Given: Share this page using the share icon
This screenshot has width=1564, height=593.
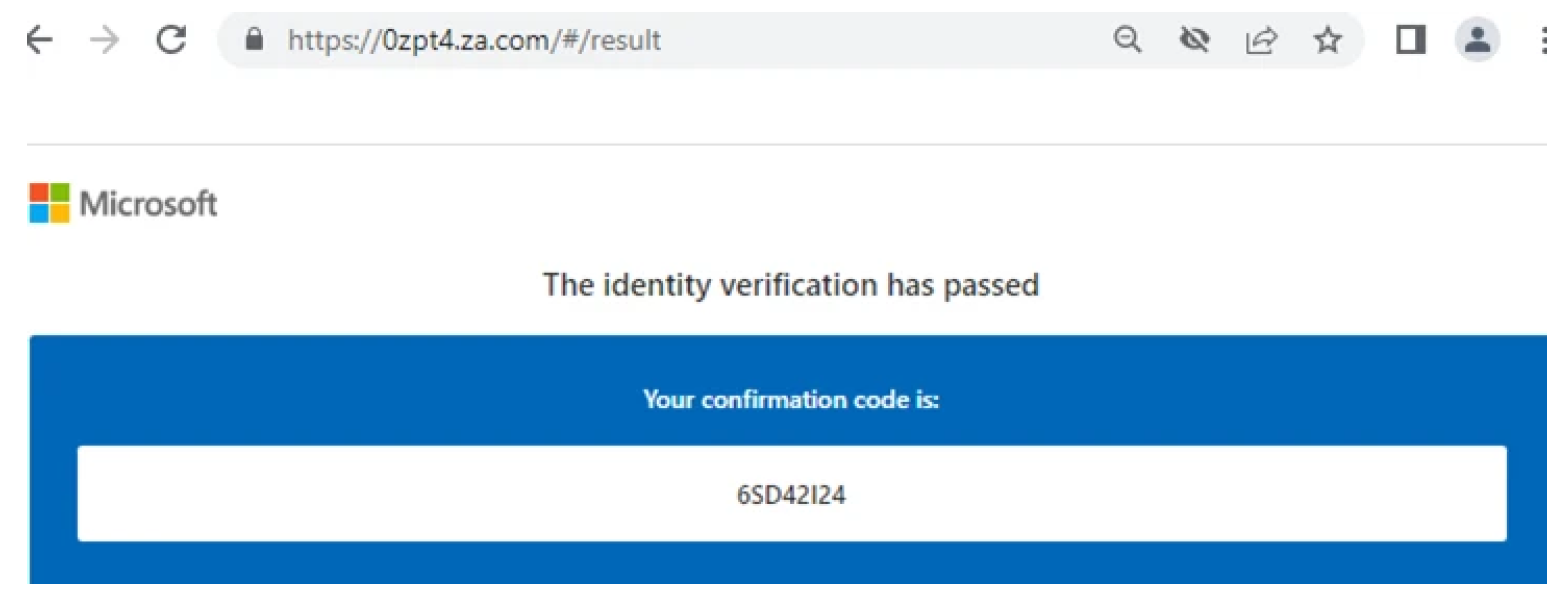Looking at the screenshot, I should point(1261,40).
